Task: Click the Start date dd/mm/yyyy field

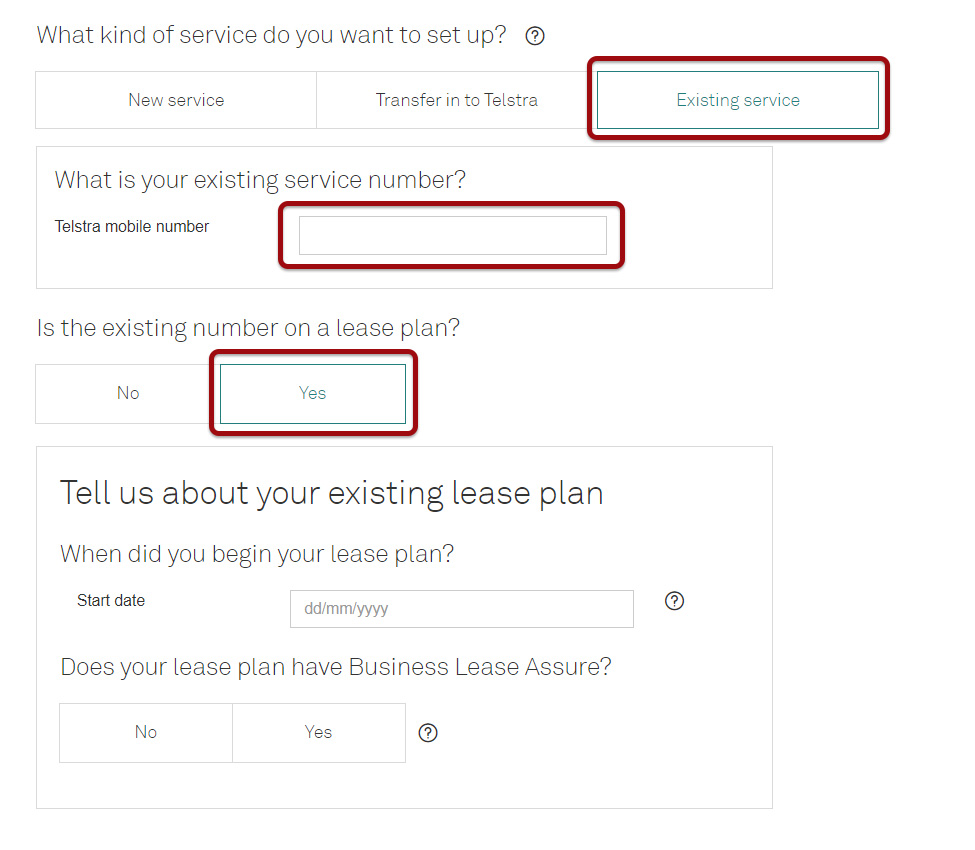Action: tap(461, 609)
